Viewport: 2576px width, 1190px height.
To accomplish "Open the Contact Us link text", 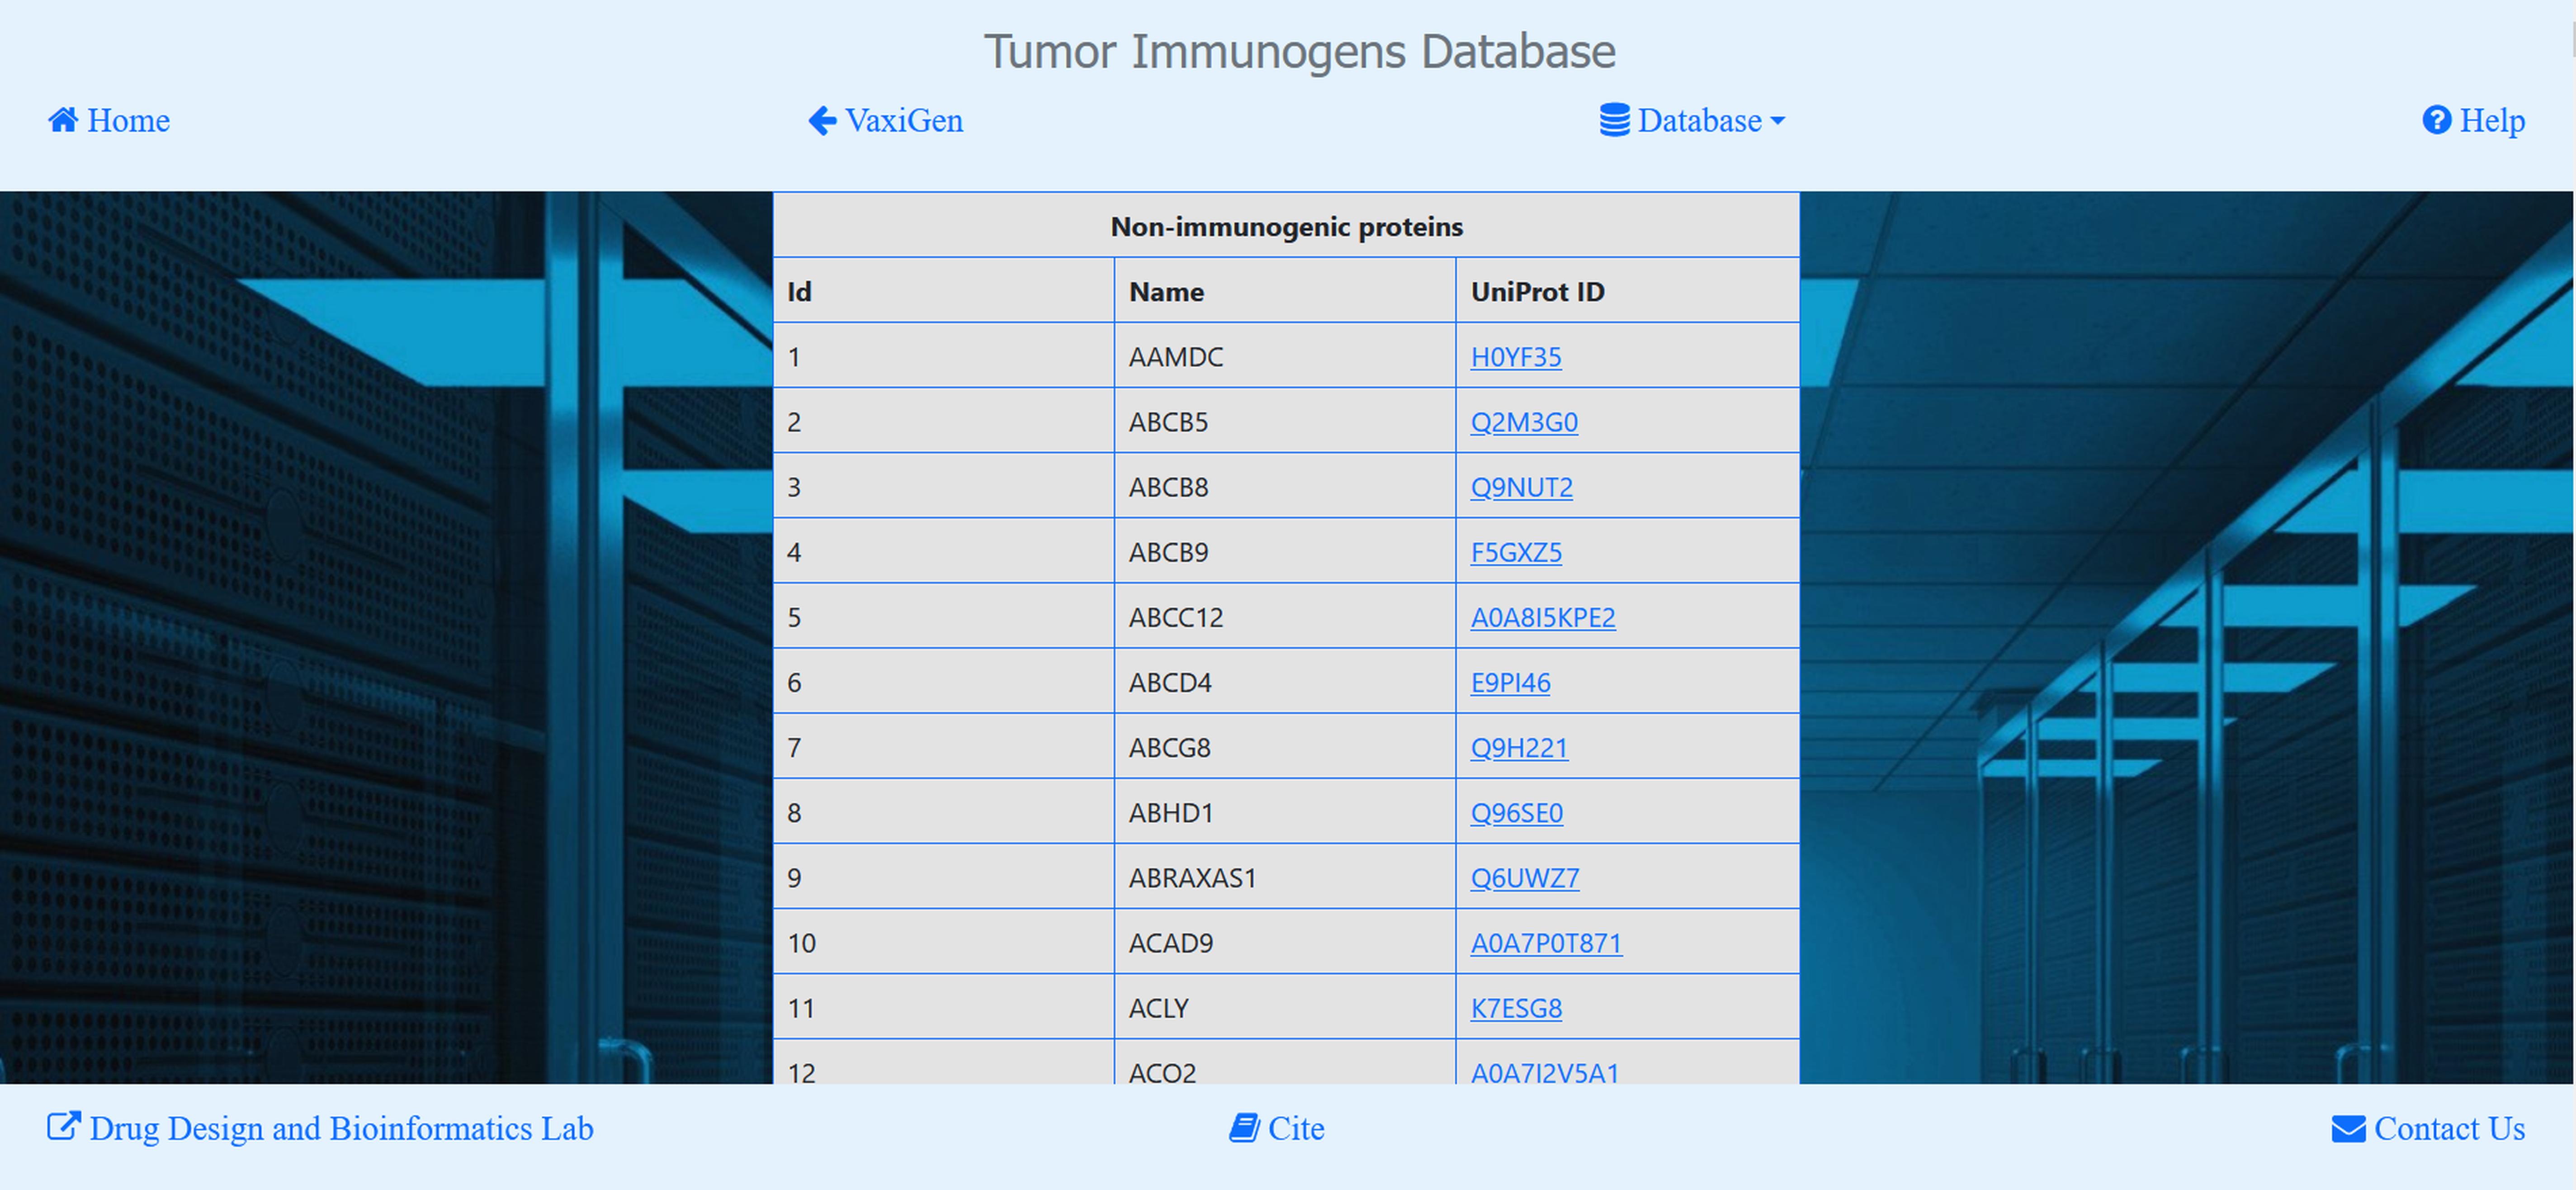I will [2449, 1128].
